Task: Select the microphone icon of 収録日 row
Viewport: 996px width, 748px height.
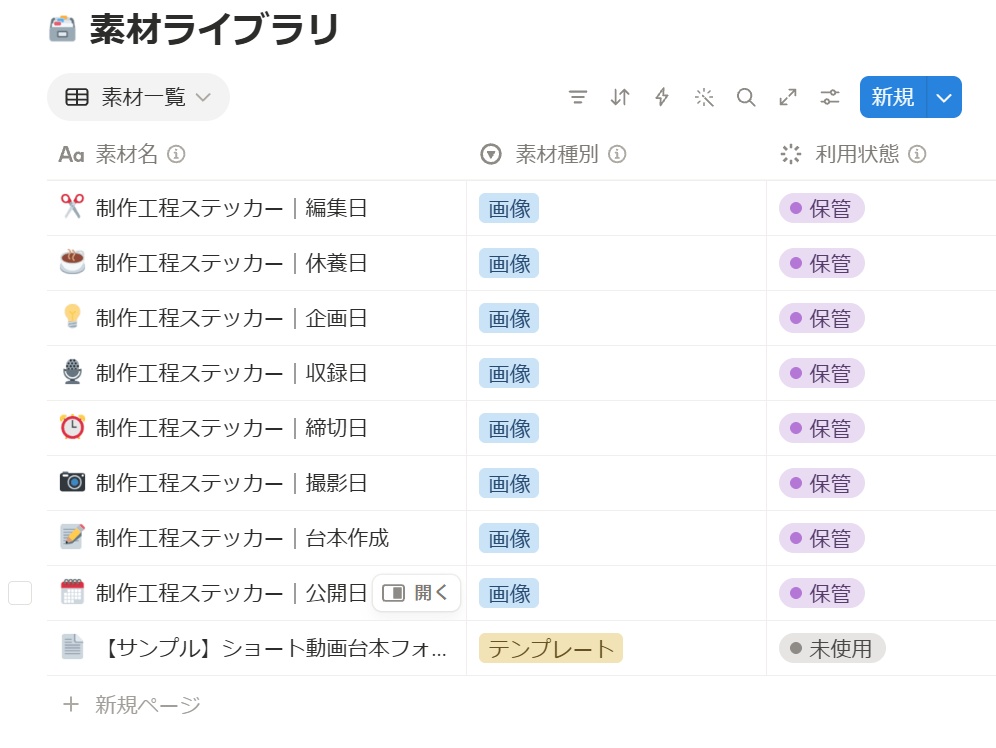Action: pos(72,372)
